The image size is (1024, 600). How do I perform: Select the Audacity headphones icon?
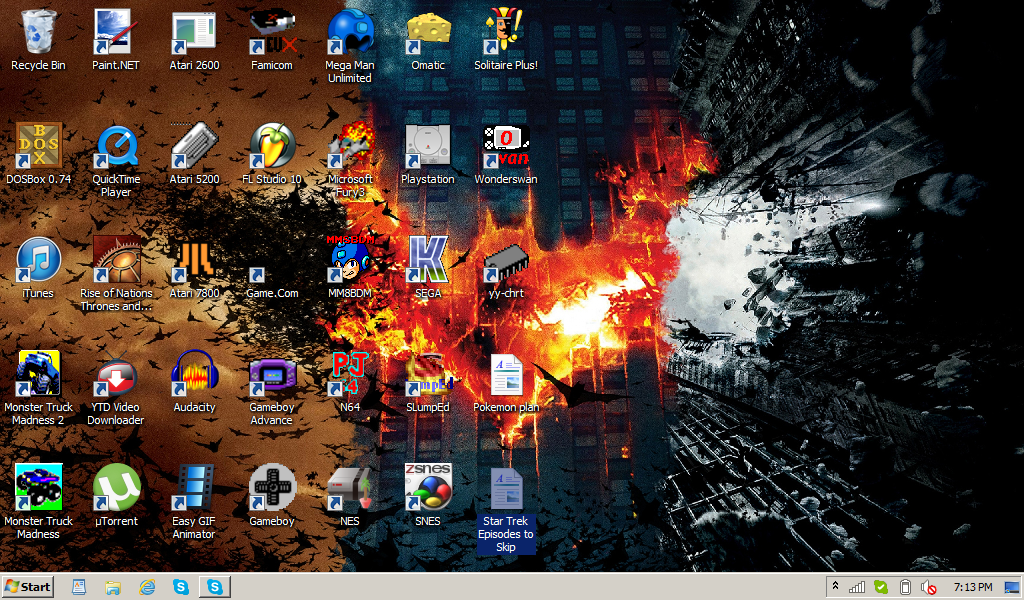coord(194,374)
